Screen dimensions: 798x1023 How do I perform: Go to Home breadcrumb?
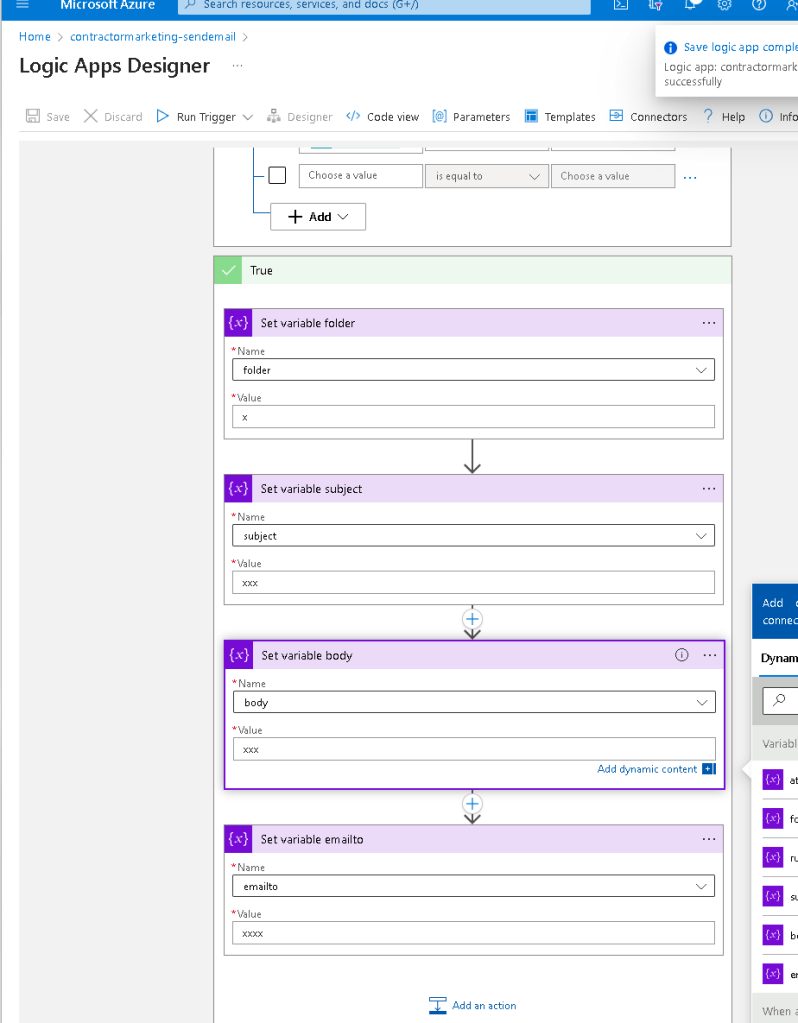[x=35, y=37]
